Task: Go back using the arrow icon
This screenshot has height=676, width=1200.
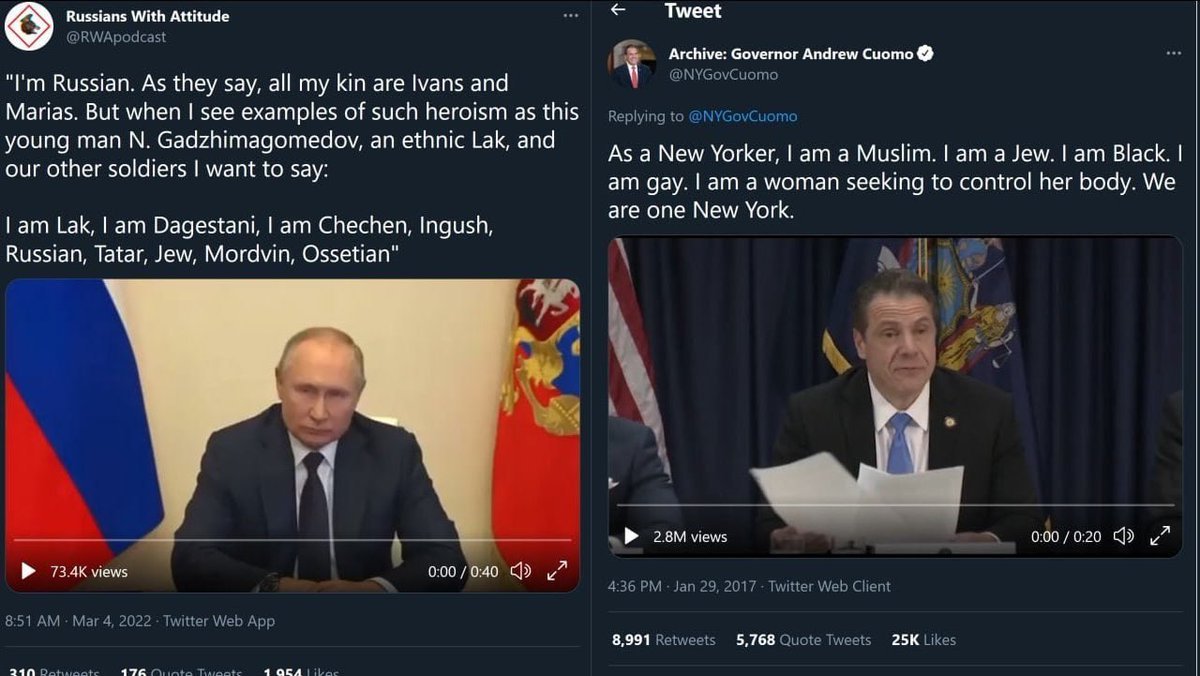Action: 618,10
